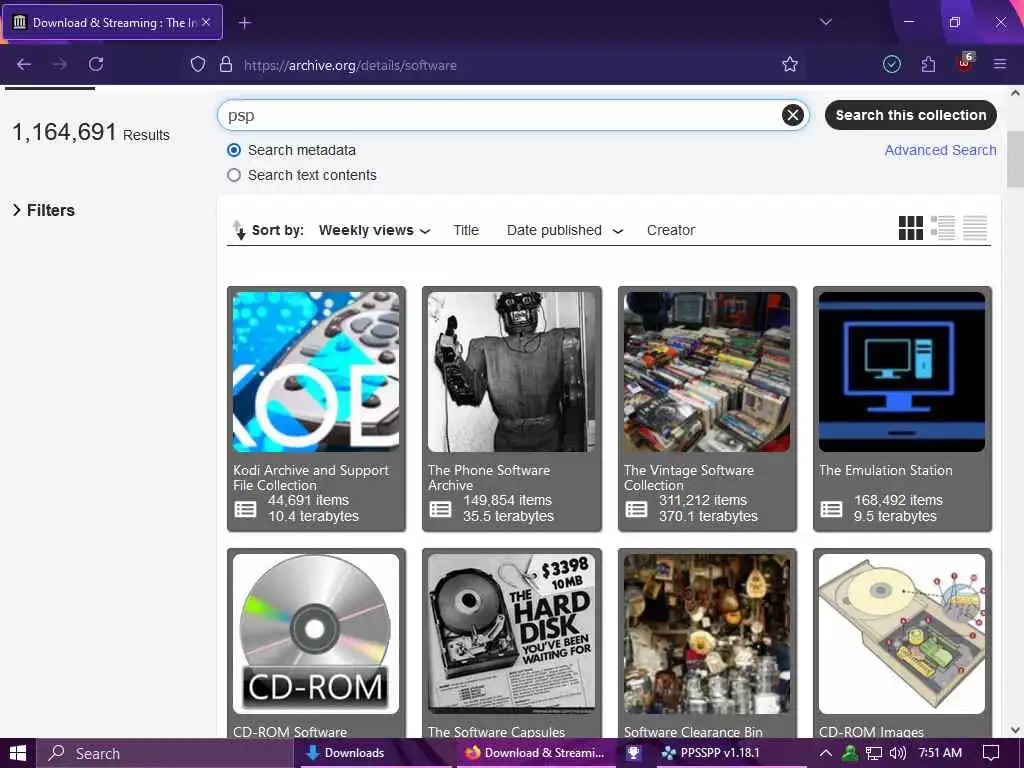This screenshot has width=1024, height=768.
Task: Open the Weekly views sort dropdown
Action: pyautogui.click(x=374, y=230)
